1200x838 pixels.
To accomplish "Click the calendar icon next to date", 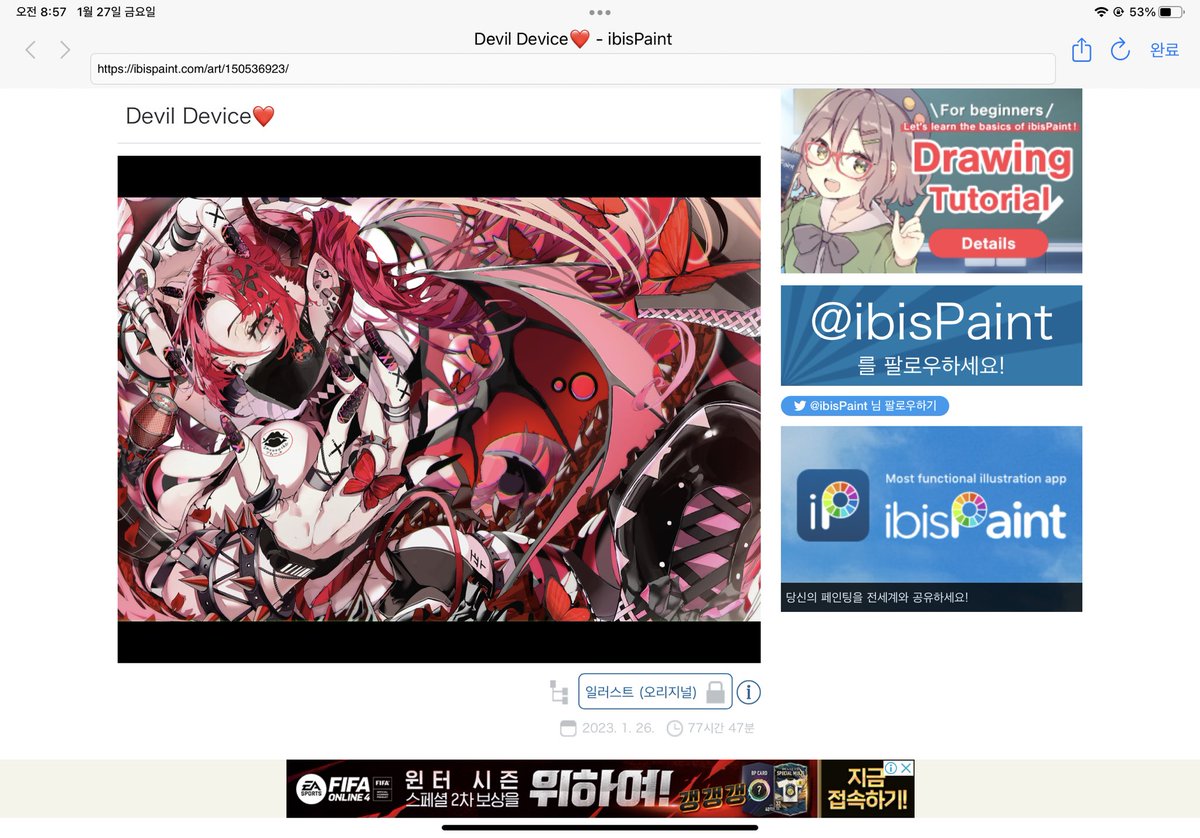I will (x=568, y=728).
